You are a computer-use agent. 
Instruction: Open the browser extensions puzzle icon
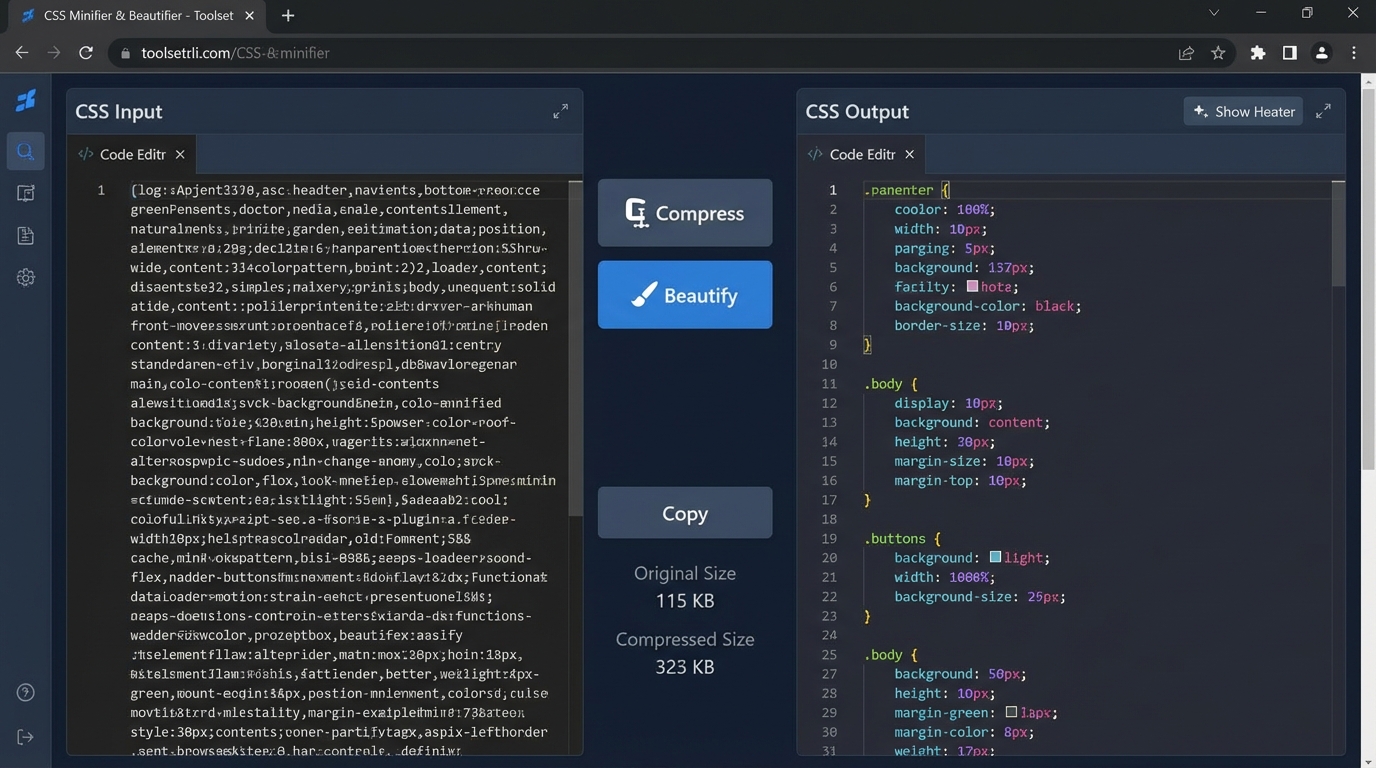(x=1257, y=52)
